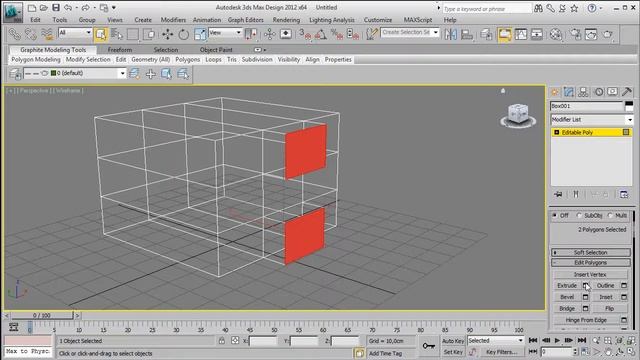
Task: Open Extrude settings box
Action: pyautogui.click(x=586, y=285)
